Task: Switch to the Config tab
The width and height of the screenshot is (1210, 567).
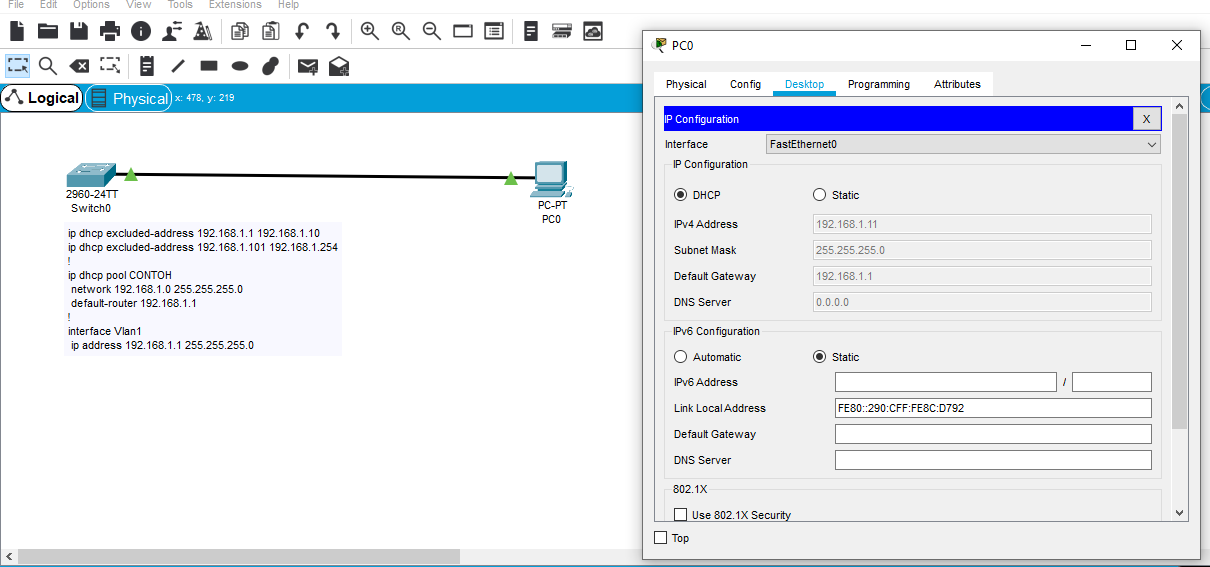Action: pyautogui.click(x=745, y=84)
